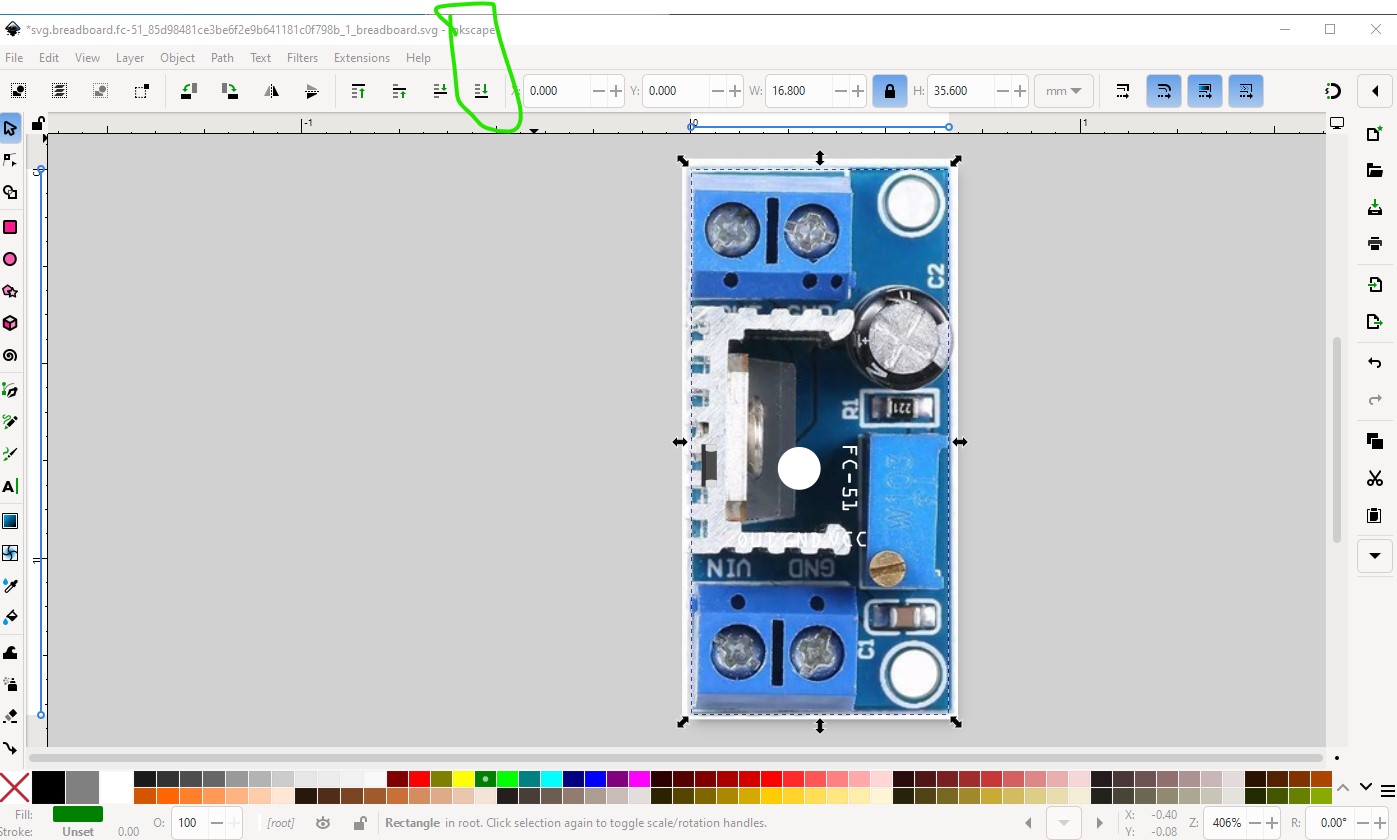Expand the commands bar overflow arrow
The width and height of the screenshot is (1397, 840).
pos(1374,555)
